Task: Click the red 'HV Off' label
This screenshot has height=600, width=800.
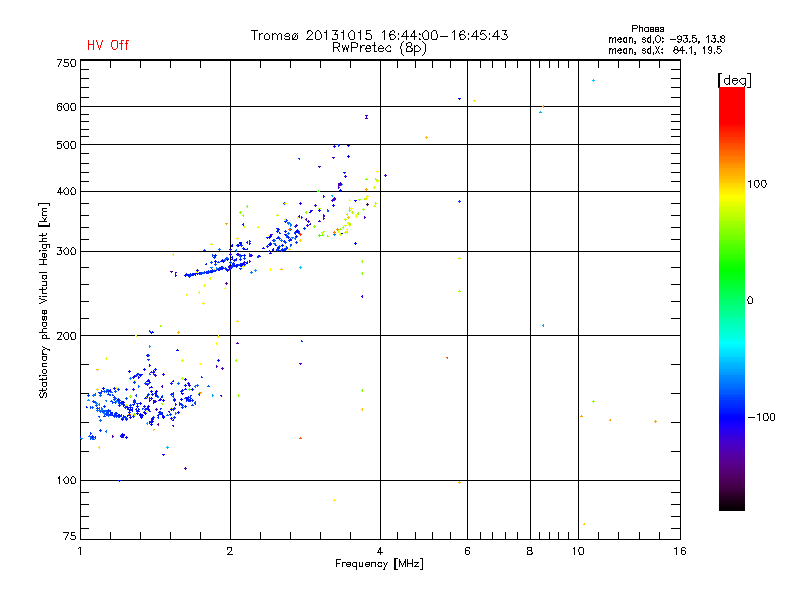Action: coord(108,45)
